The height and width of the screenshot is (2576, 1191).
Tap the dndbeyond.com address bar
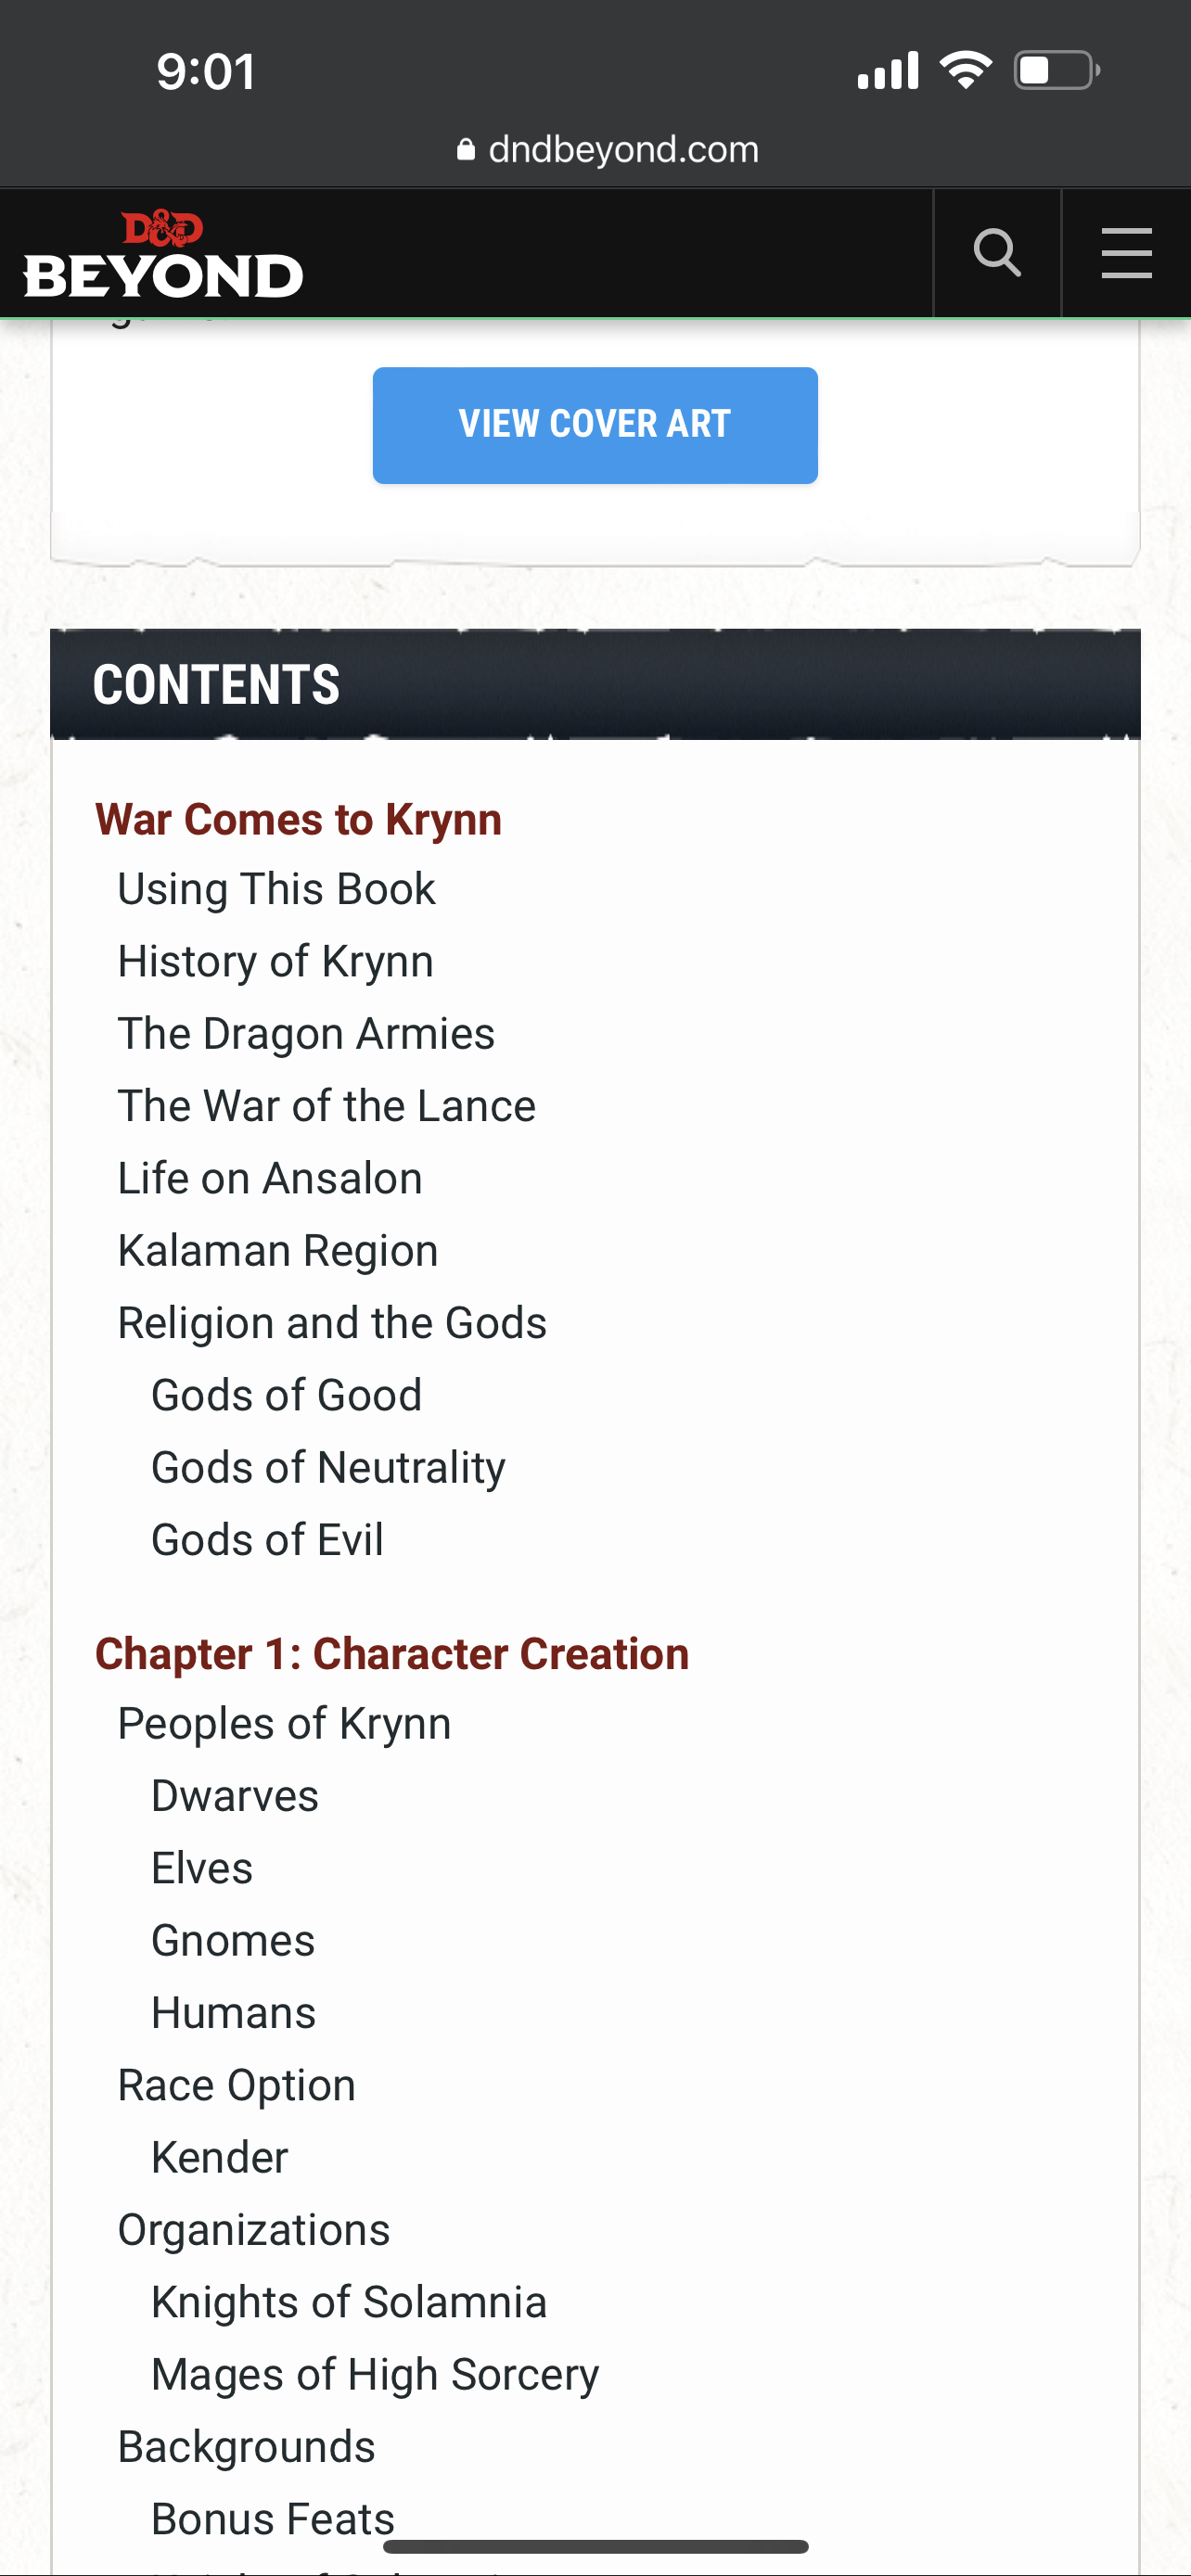[607, 149]
